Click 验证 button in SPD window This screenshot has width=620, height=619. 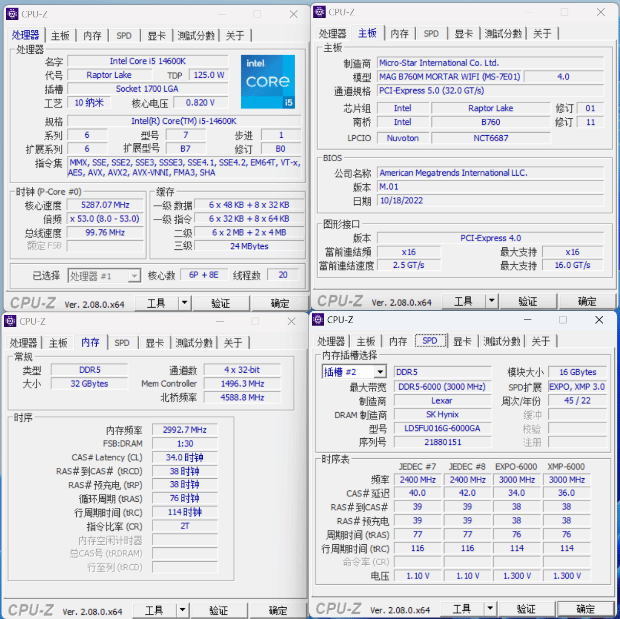(x=526, y=608)
